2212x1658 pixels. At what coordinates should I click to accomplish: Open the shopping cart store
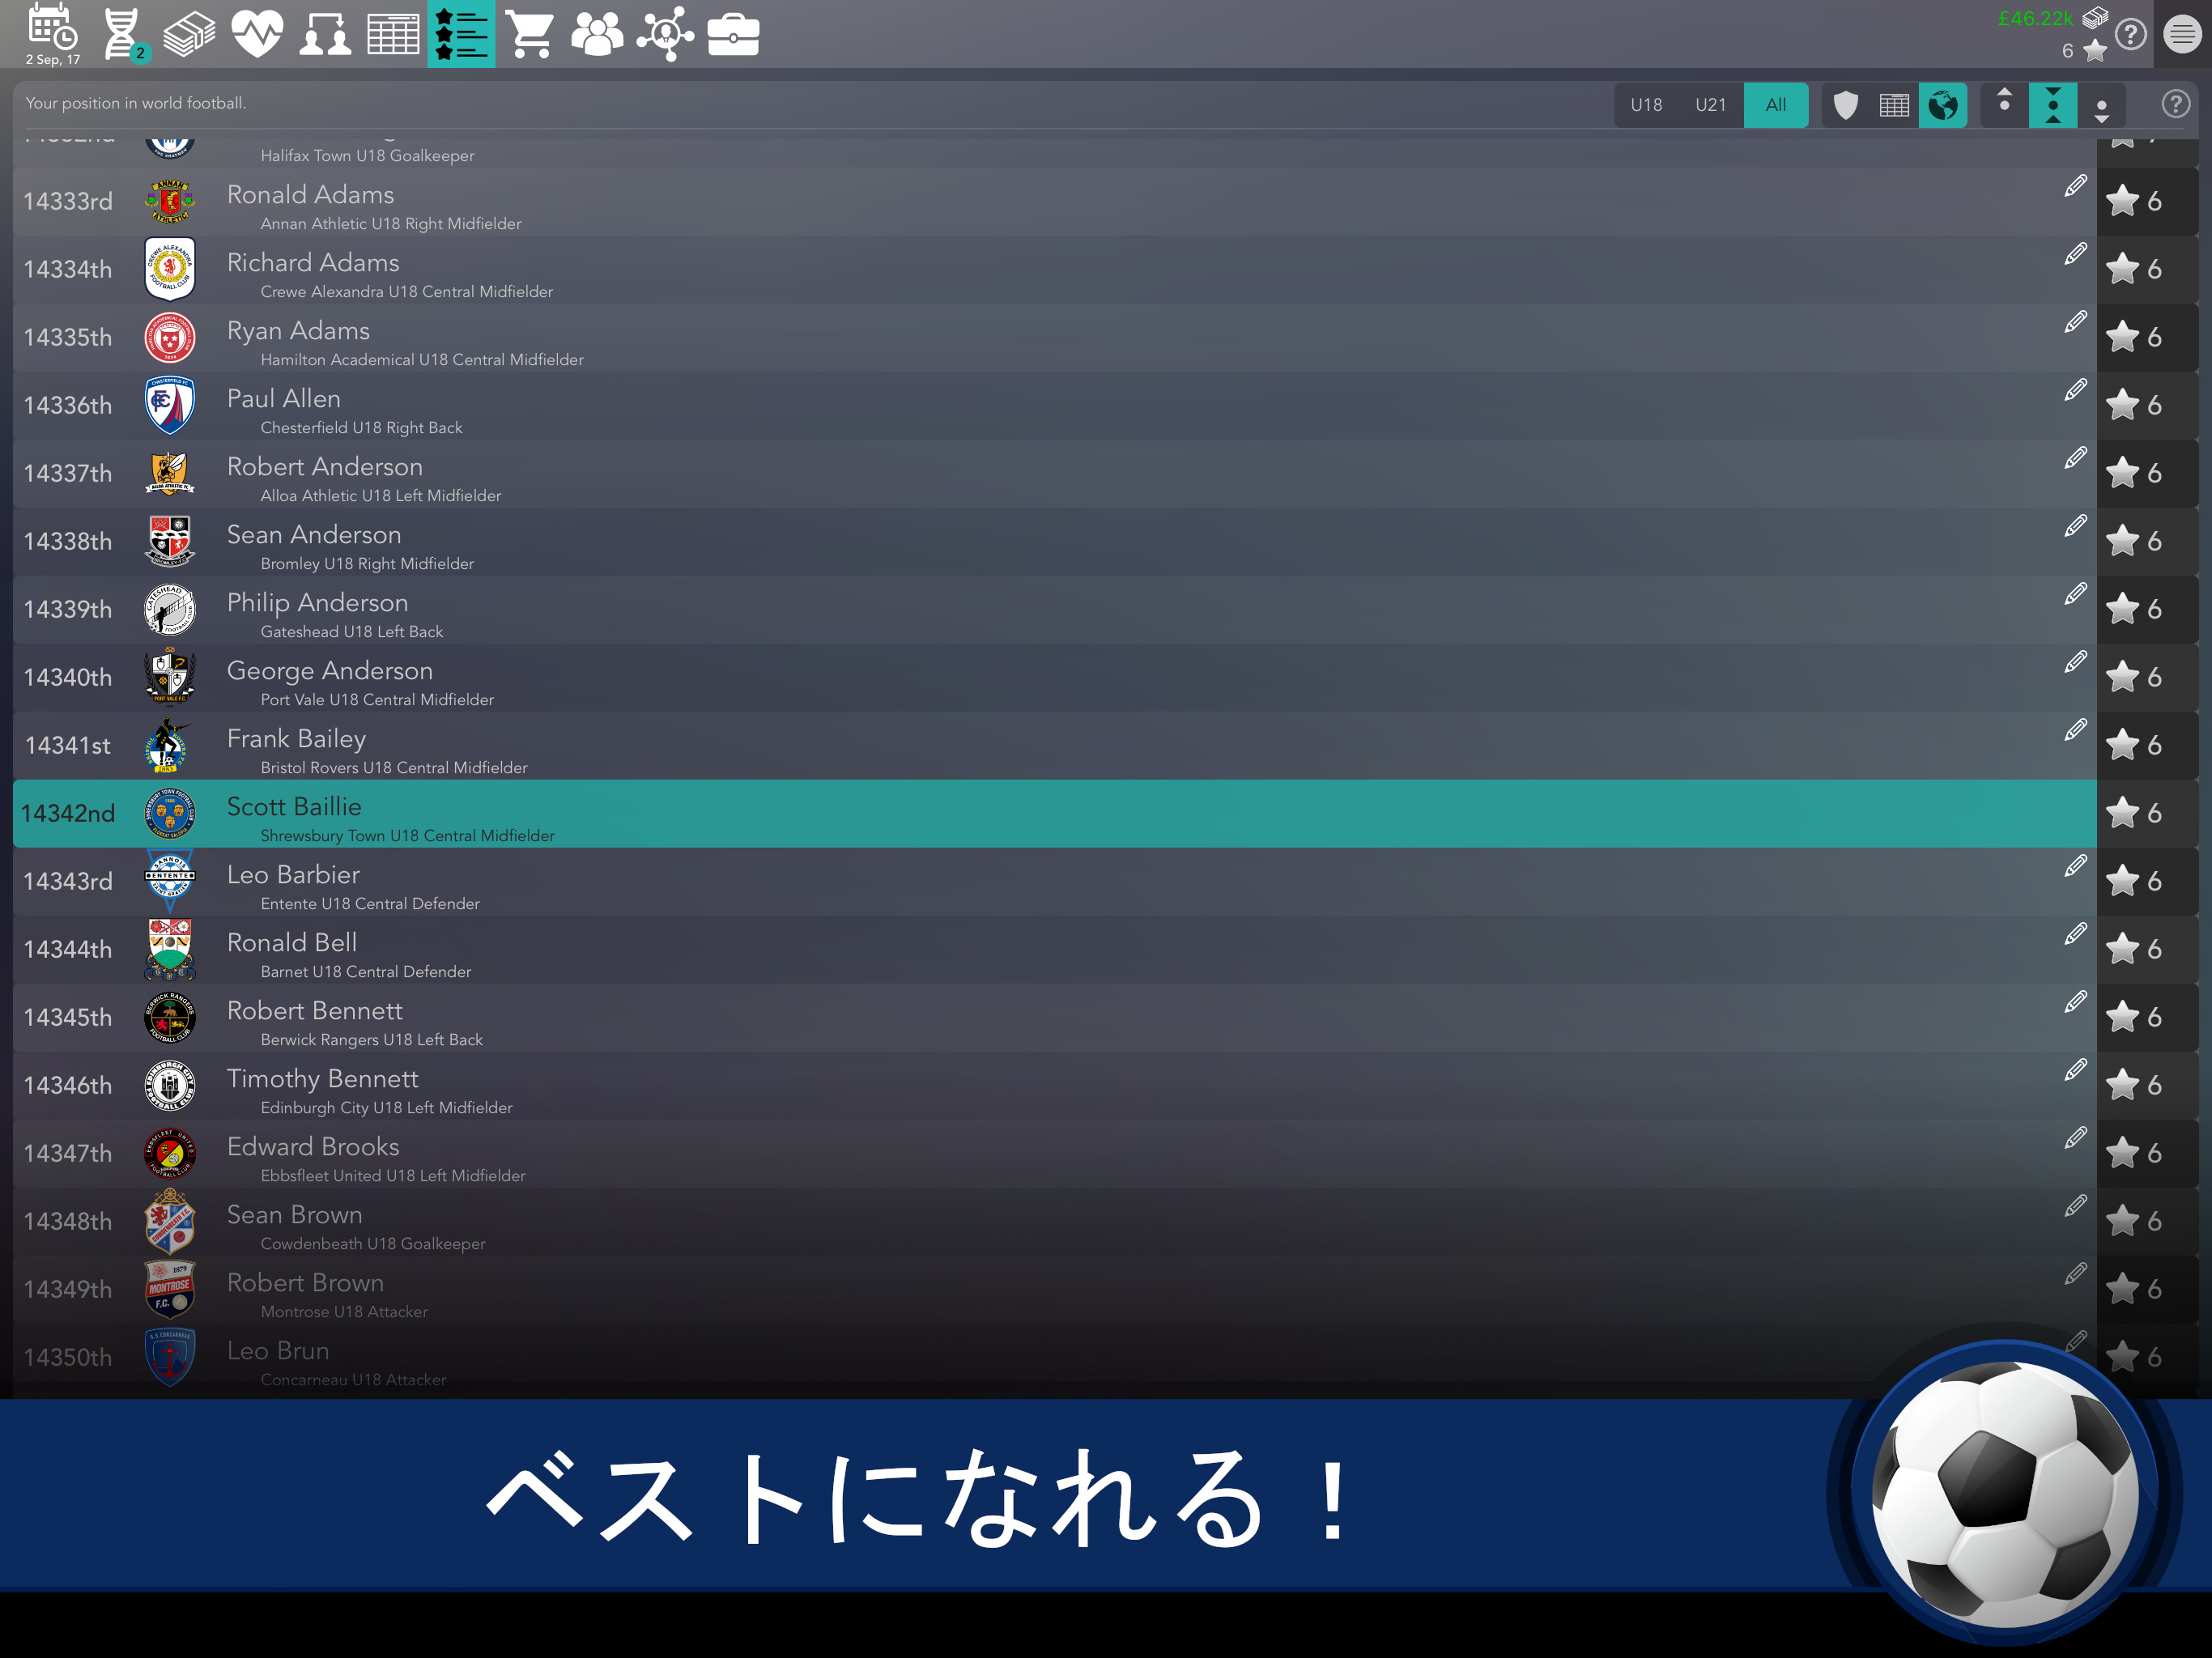[529, 33]
